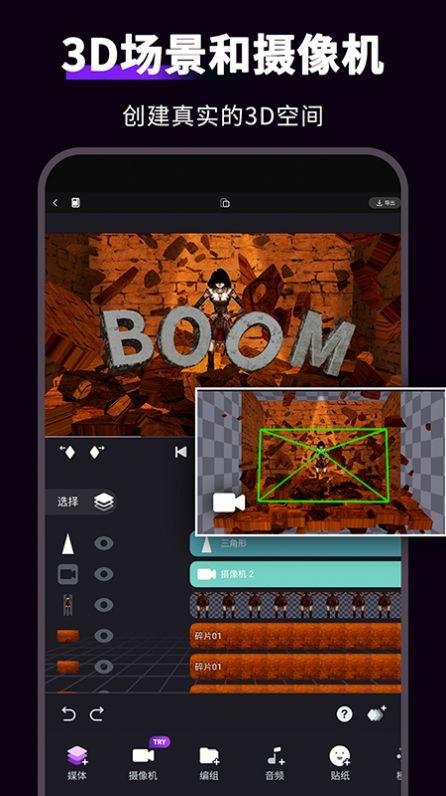The height and width of the screenshot is (796, 446).
Task: Undo the last action
Action: pos(68,714)
